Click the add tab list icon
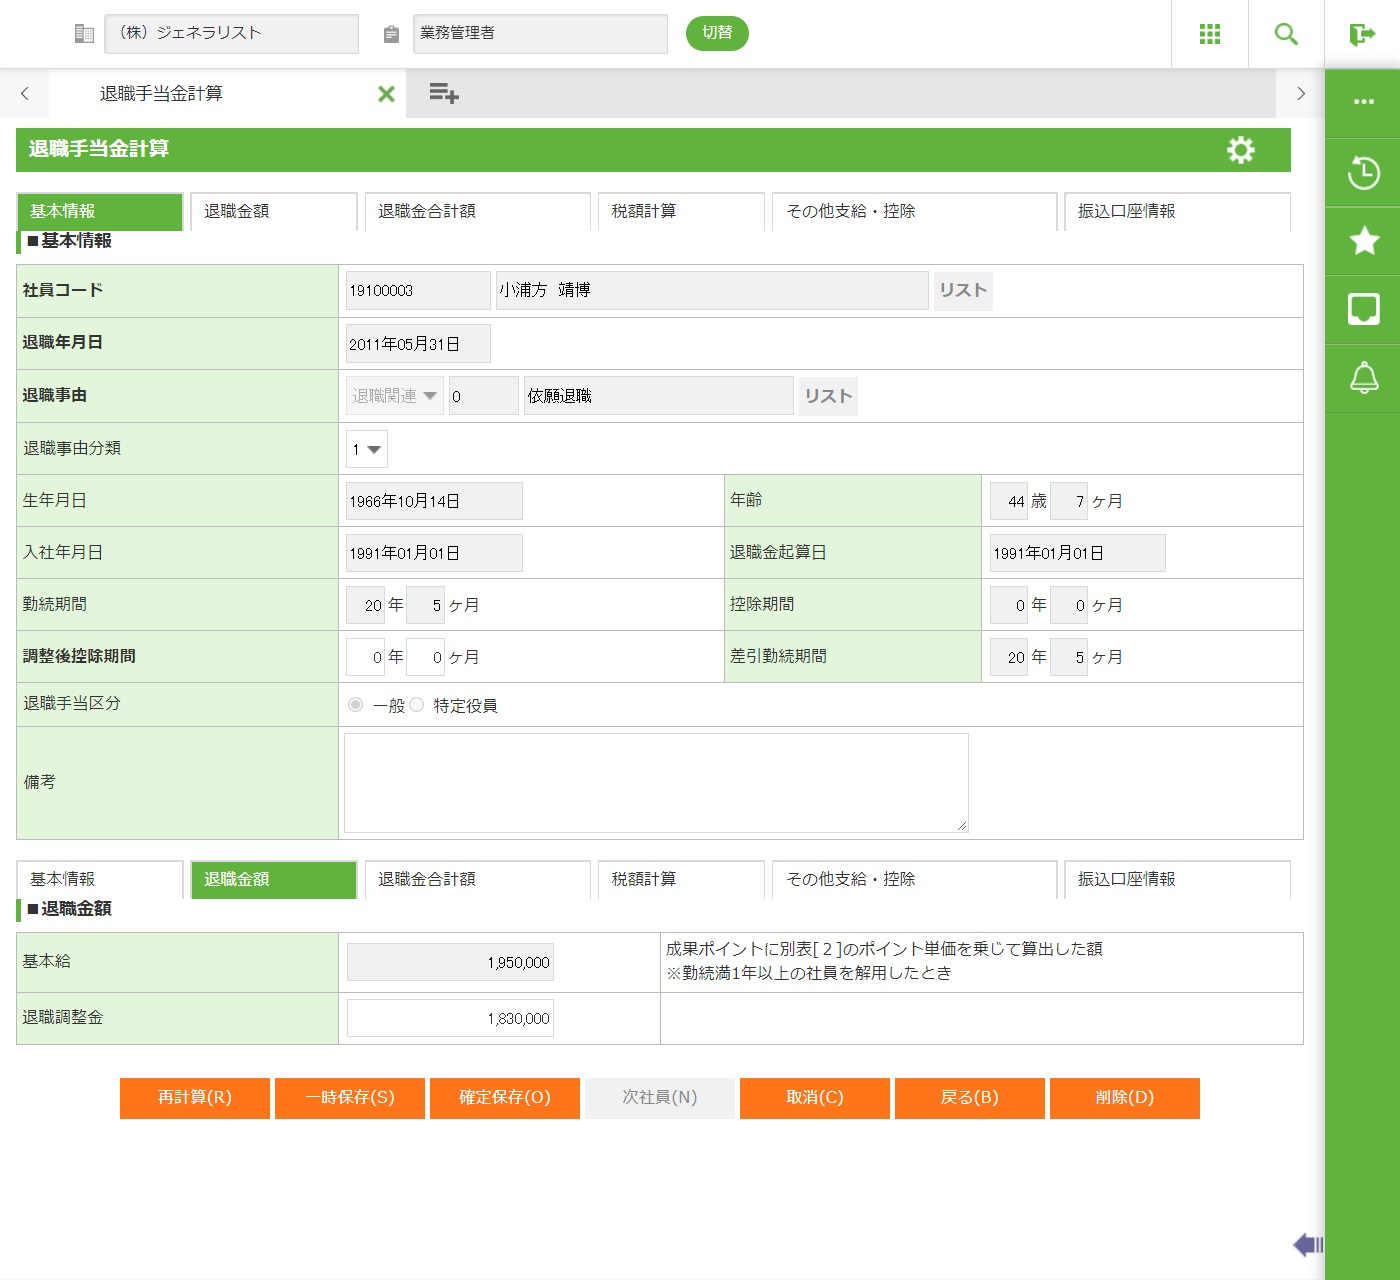 (x=443, y=94)
